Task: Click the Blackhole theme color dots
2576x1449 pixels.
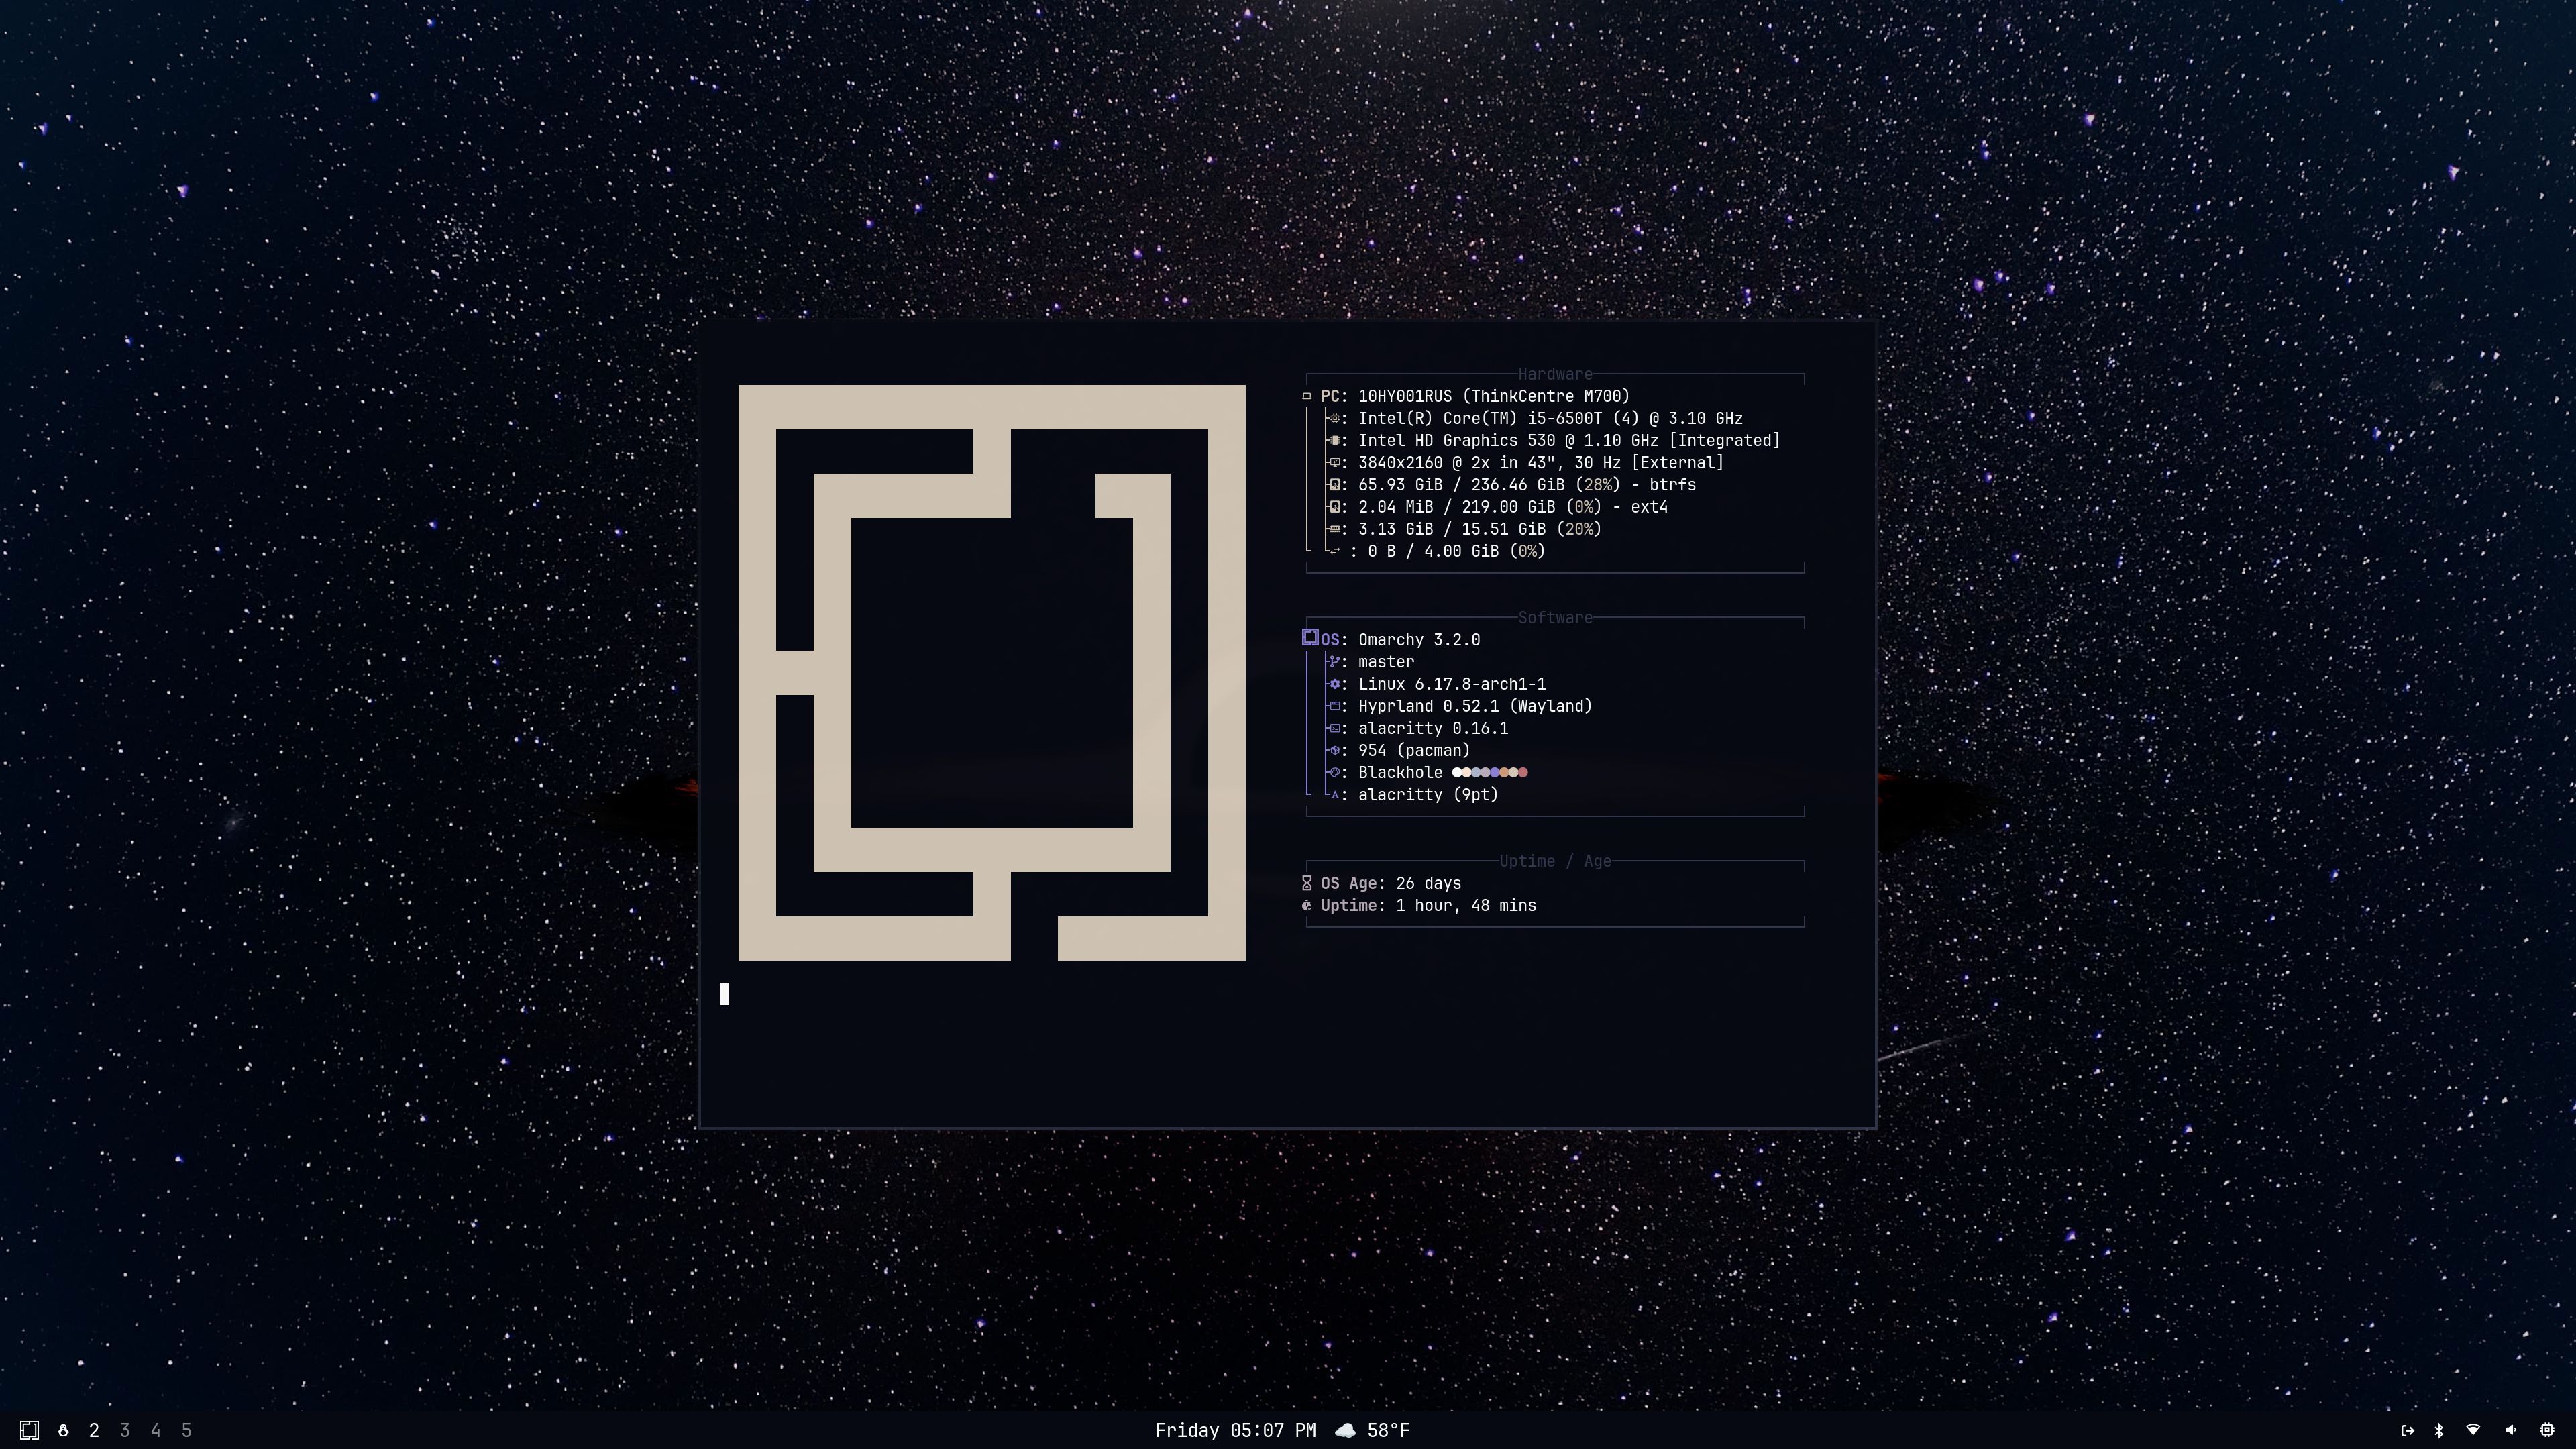Action: pos(1489,772)
